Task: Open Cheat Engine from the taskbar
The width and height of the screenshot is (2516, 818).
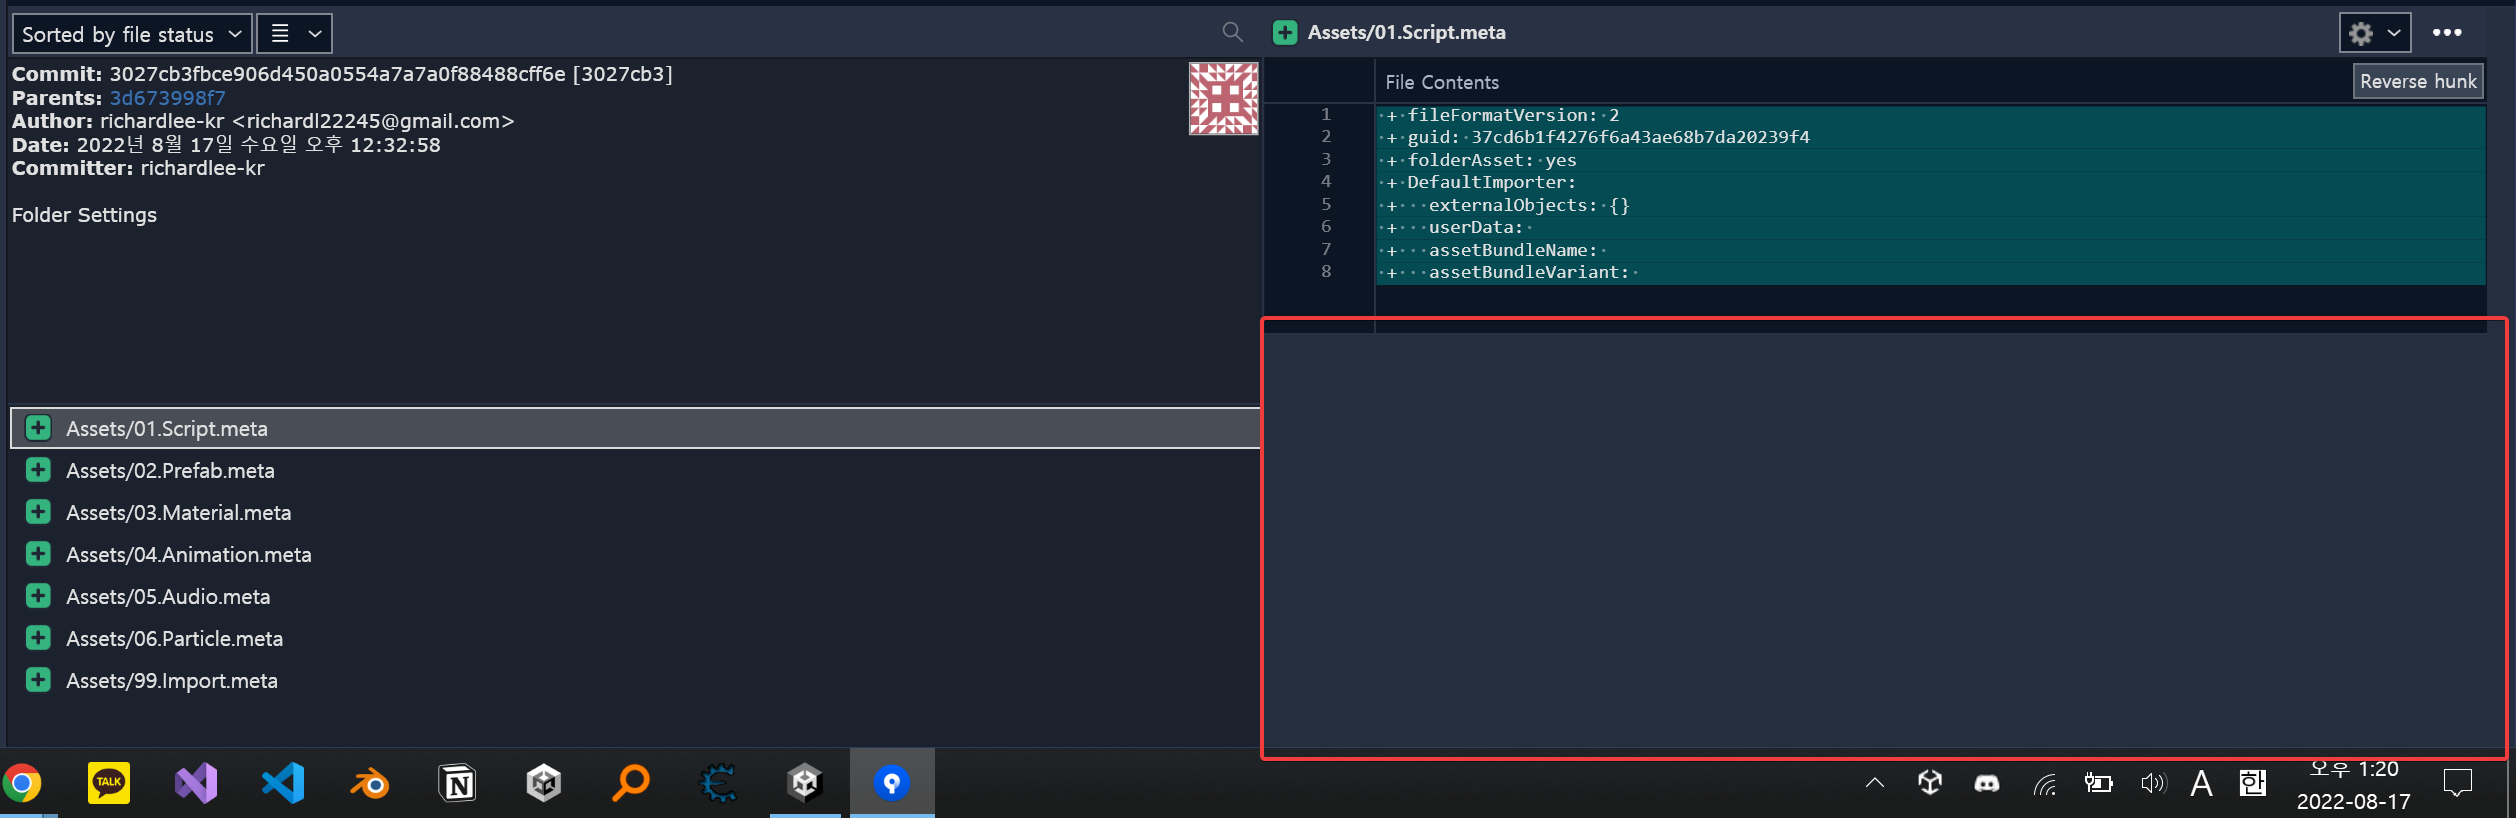Action: [718, 783]
